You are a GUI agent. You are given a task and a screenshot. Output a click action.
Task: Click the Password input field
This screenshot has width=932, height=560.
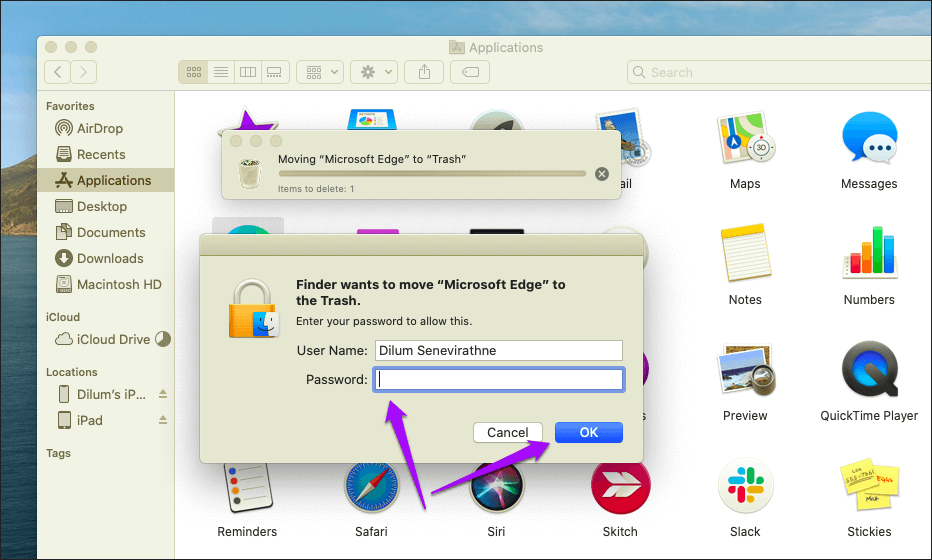click(499, 379)
